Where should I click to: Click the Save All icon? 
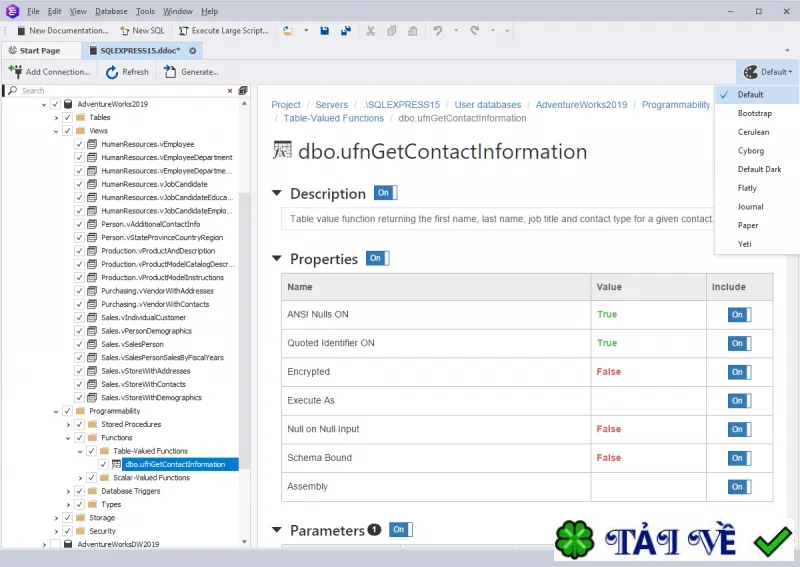(346, 31)
